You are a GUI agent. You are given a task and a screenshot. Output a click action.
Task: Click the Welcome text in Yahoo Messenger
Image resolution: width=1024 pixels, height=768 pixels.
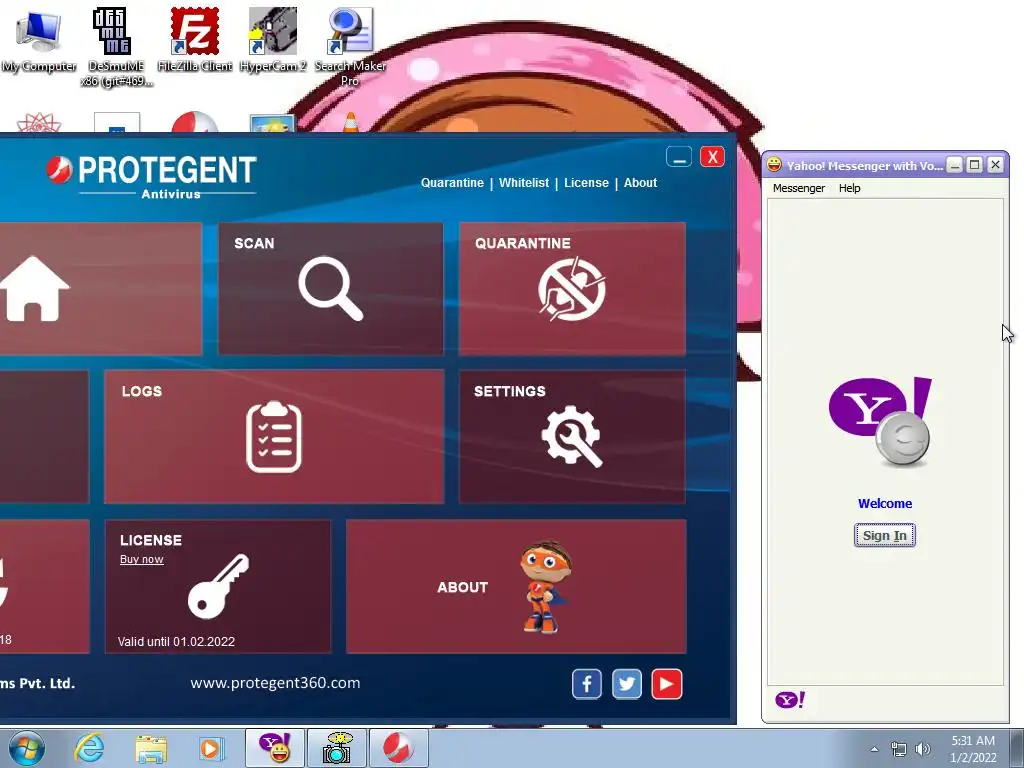(x=885, y=504)
